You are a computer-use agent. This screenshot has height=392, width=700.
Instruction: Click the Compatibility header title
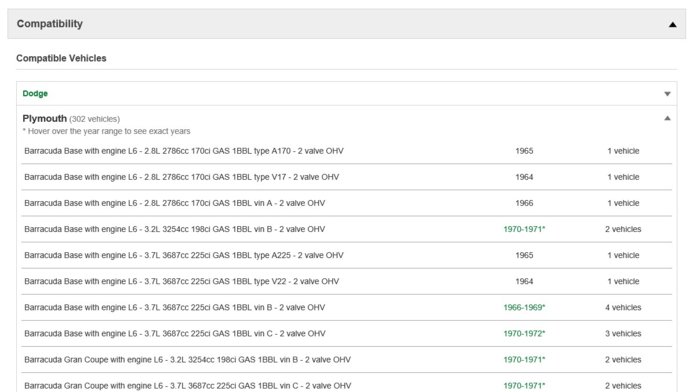click(x=50, y=24)
